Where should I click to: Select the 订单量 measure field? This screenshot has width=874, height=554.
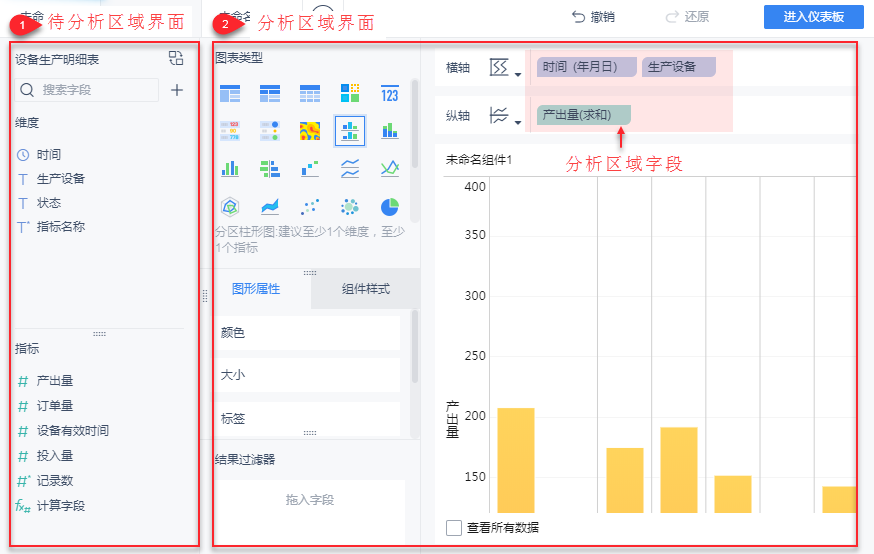(55, 406)
